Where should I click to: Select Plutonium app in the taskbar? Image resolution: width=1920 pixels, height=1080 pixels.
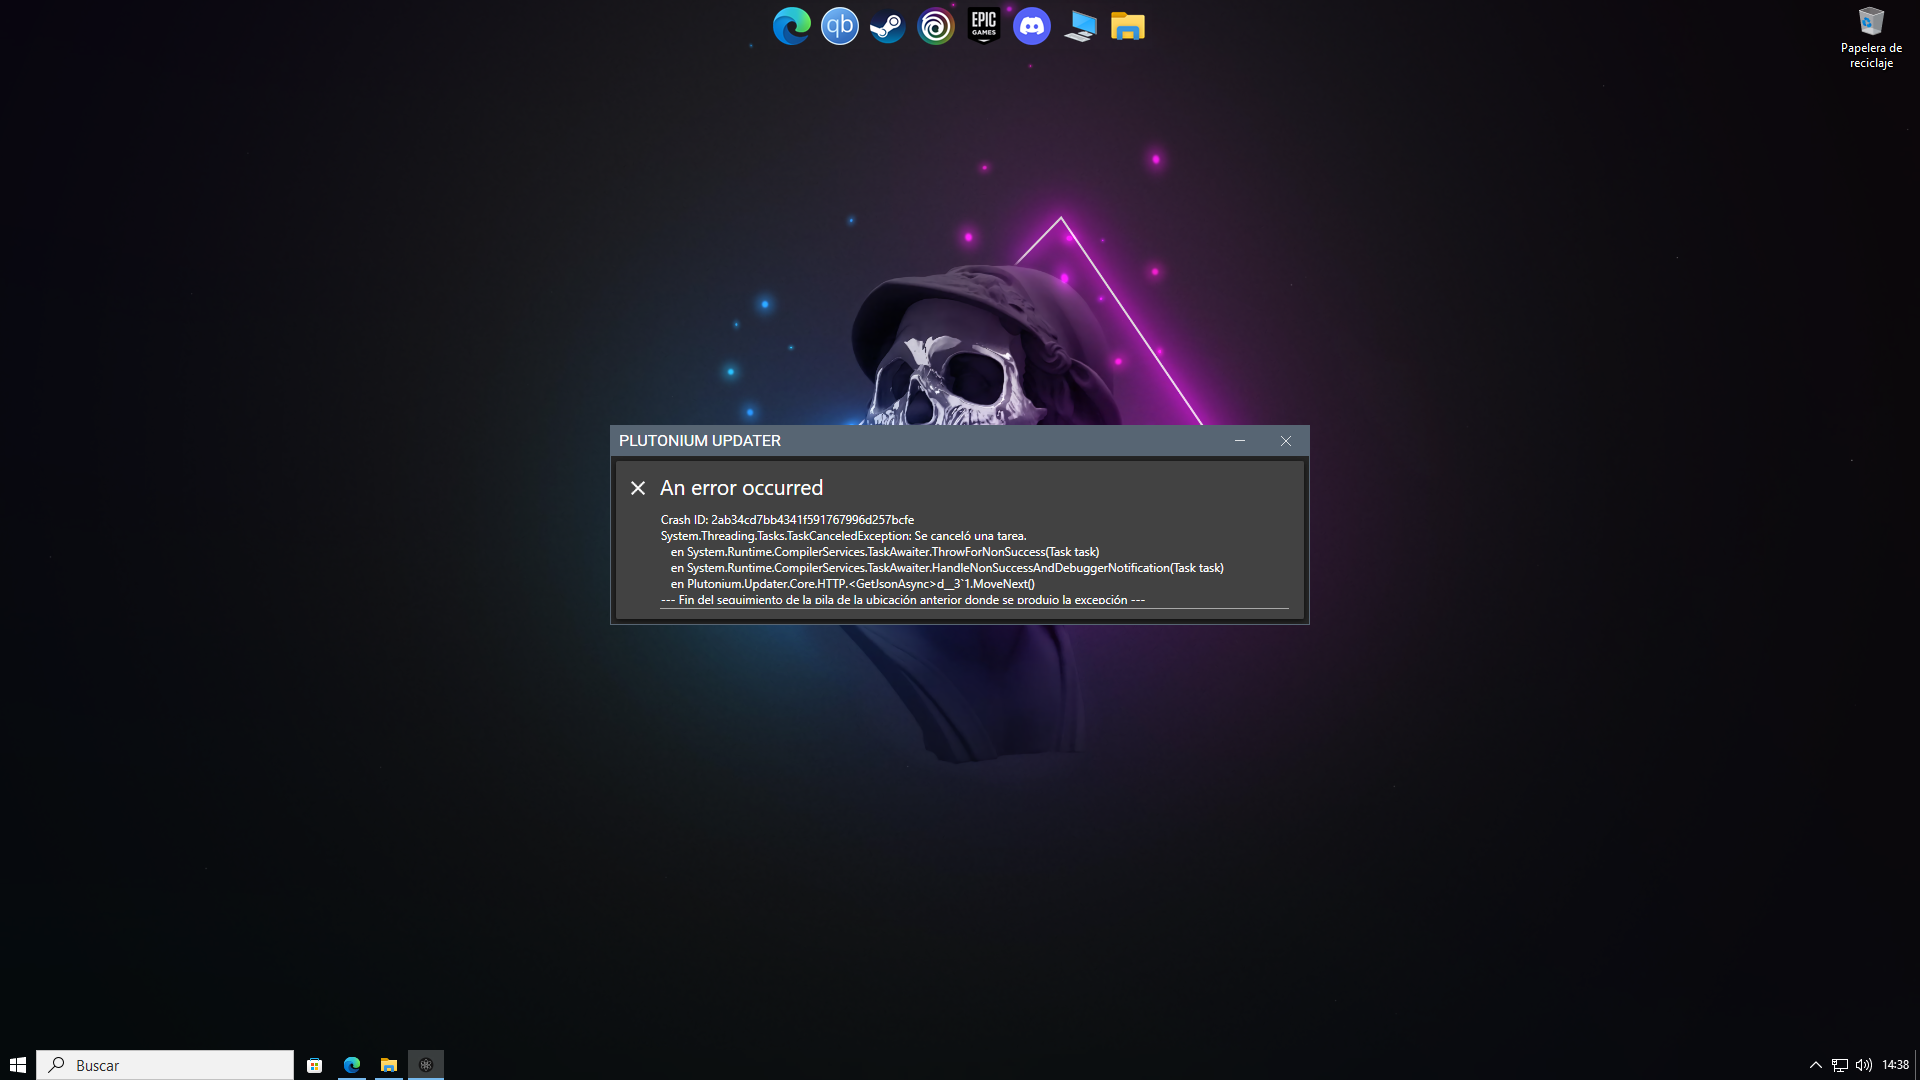(x=426, y=1065)
